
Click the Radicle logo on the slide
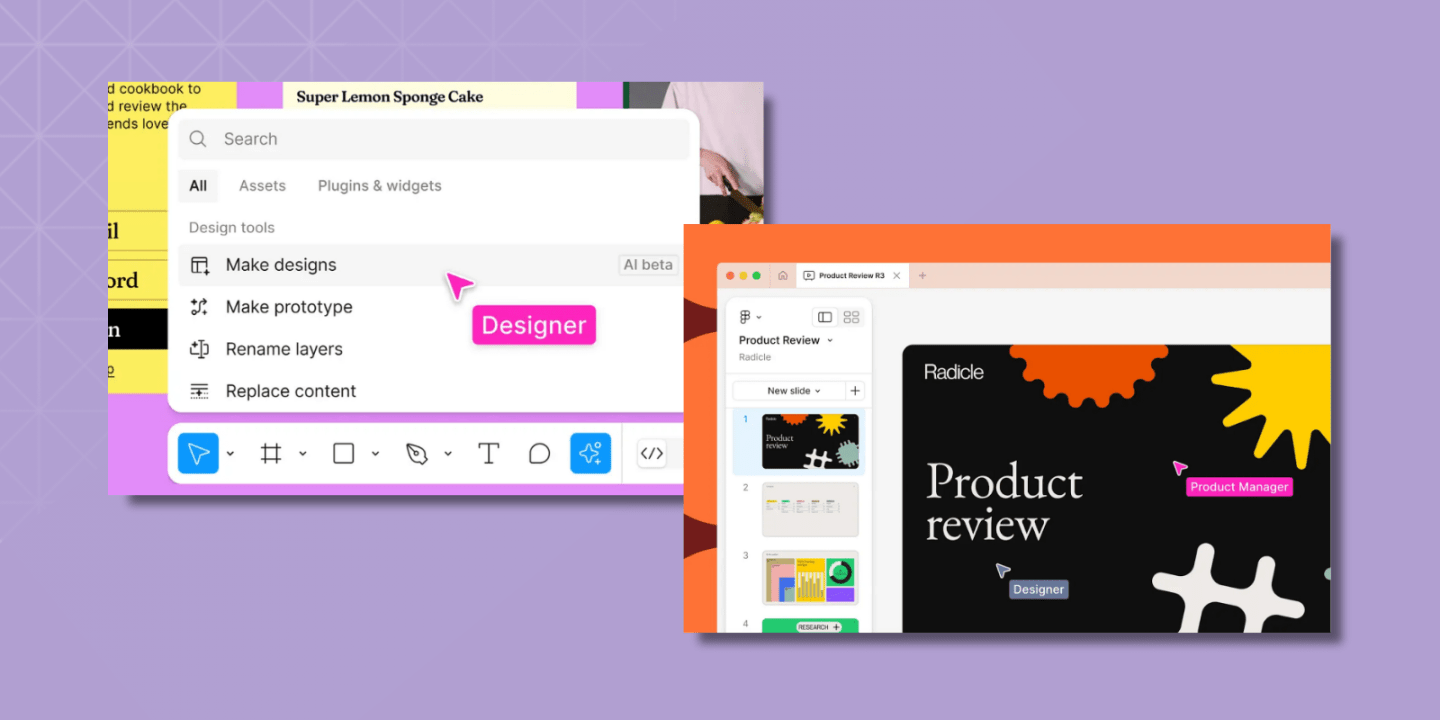(x=954, y=372)
